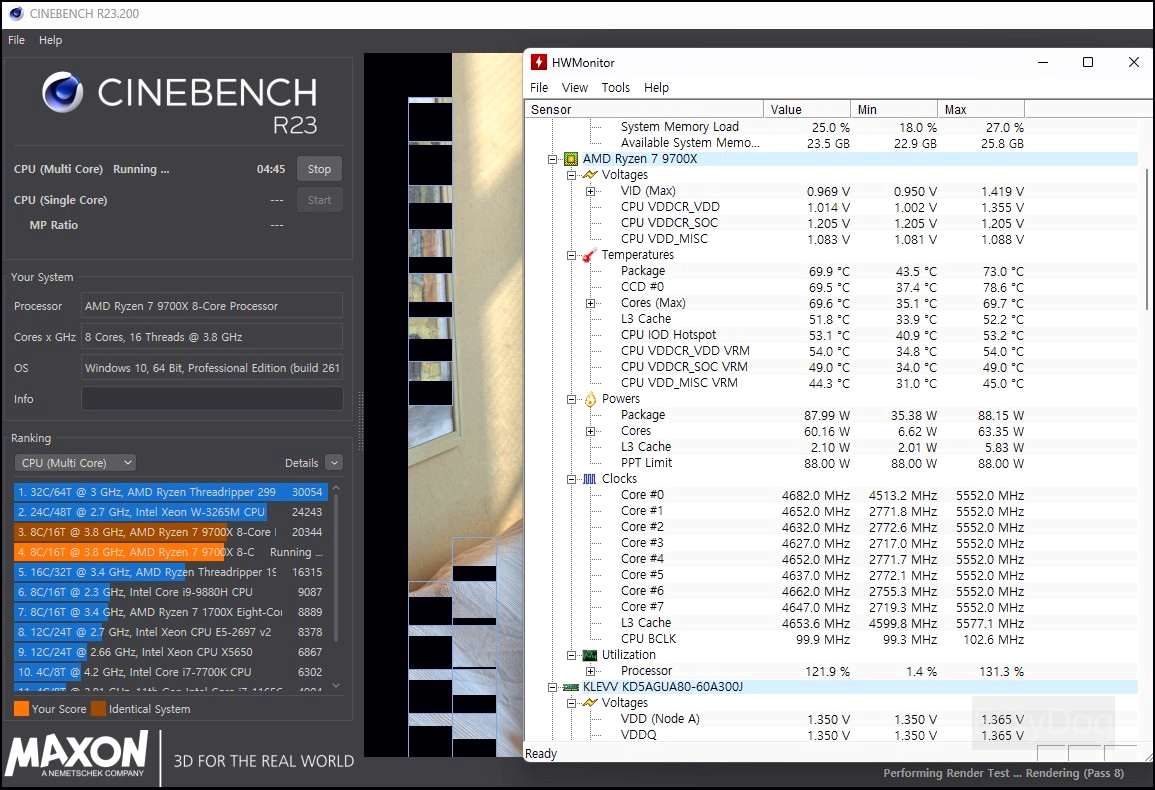Click the Clocks waveform icon
Screen dimensions: 1155x790
[590, 479]
